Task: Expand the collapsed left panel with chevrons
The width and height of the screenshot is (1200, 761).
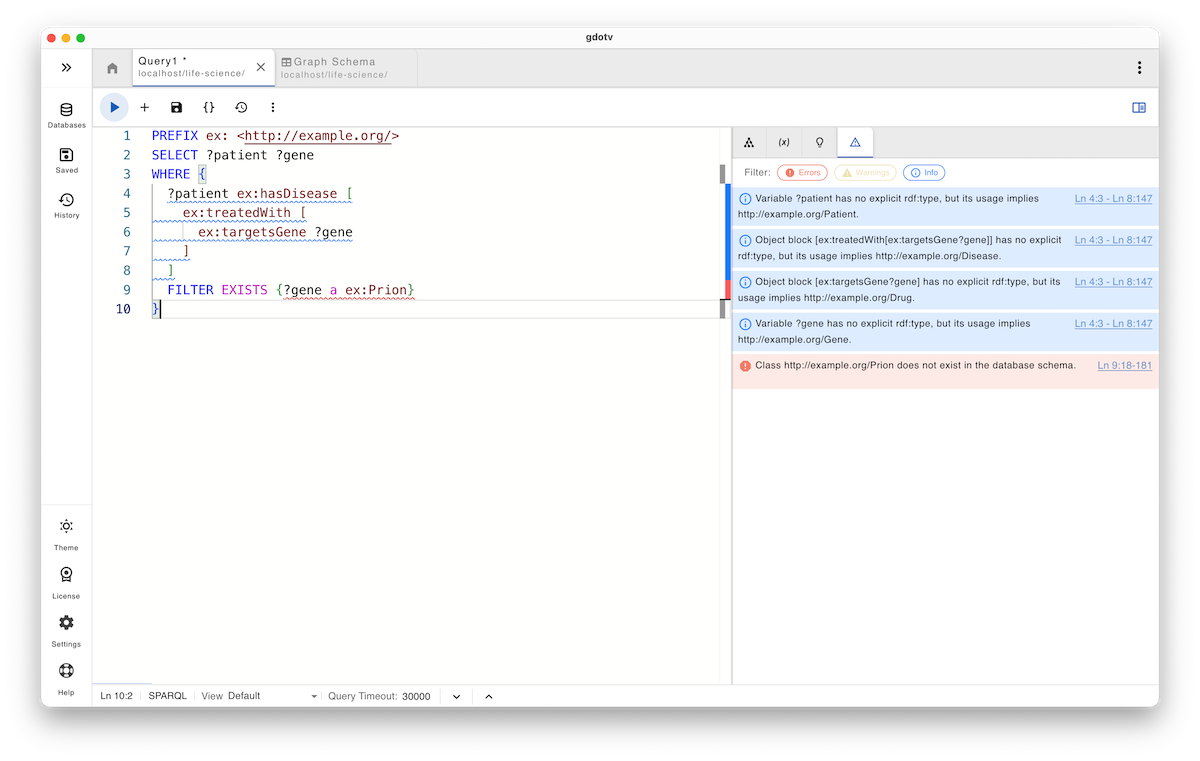Action: (66, 67)
